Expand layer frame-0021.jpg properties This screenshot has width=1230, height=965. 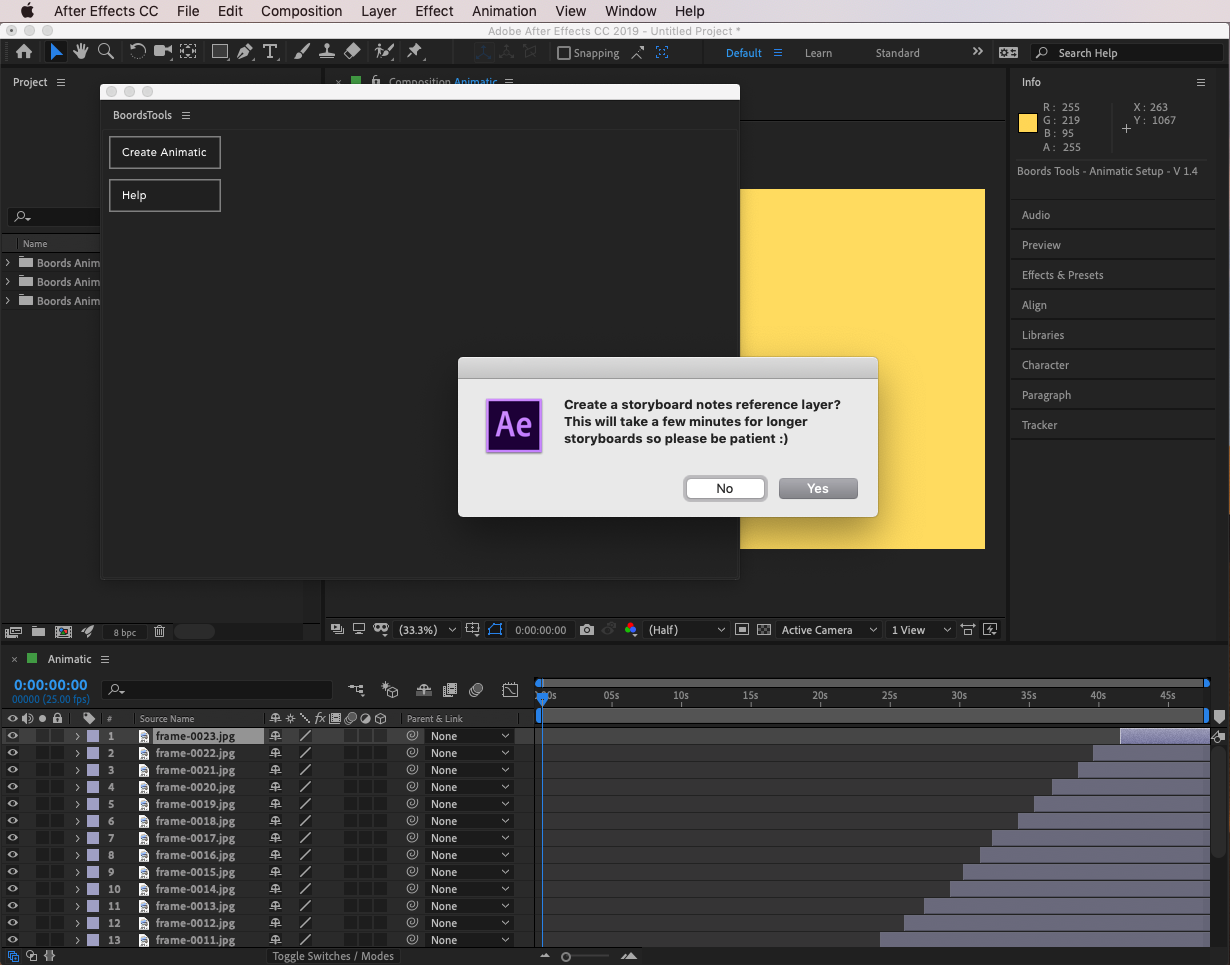coord(77,770)
